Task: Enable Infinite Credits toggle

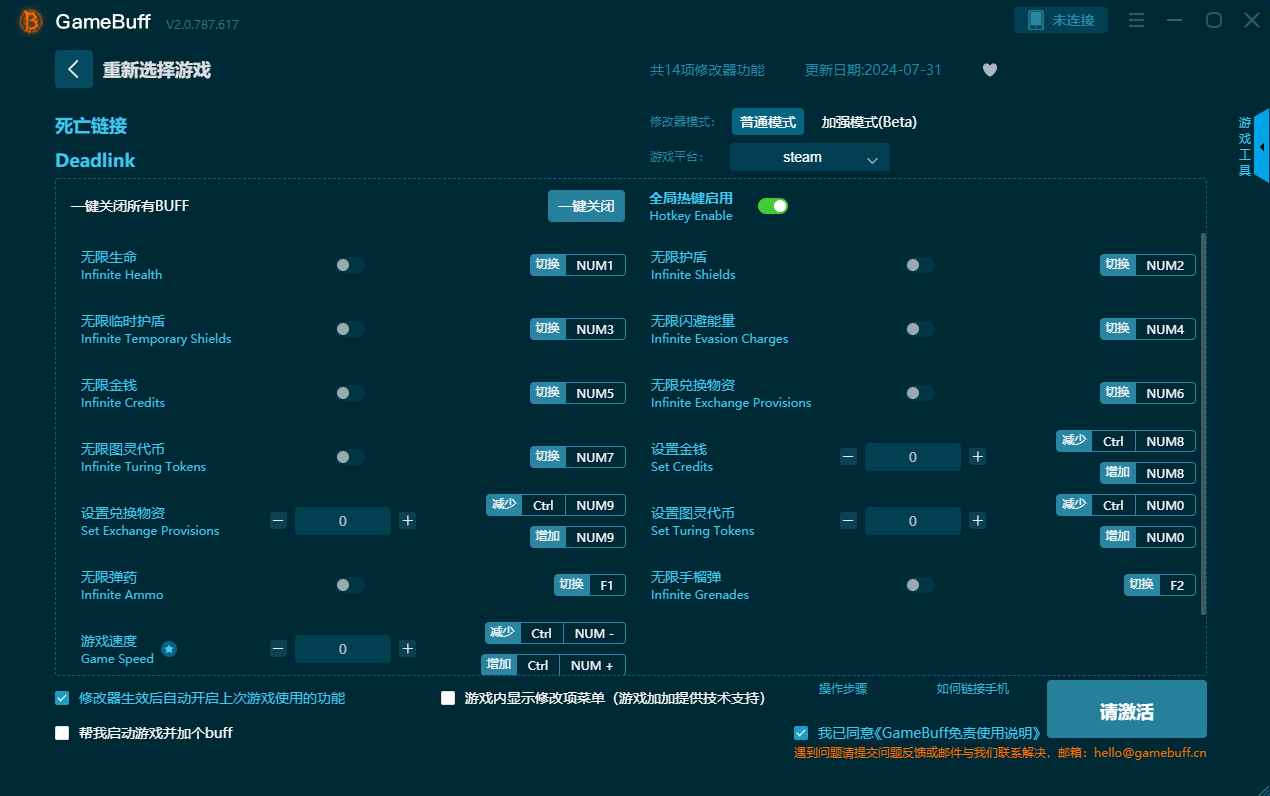Action: [x=350, y=393]
